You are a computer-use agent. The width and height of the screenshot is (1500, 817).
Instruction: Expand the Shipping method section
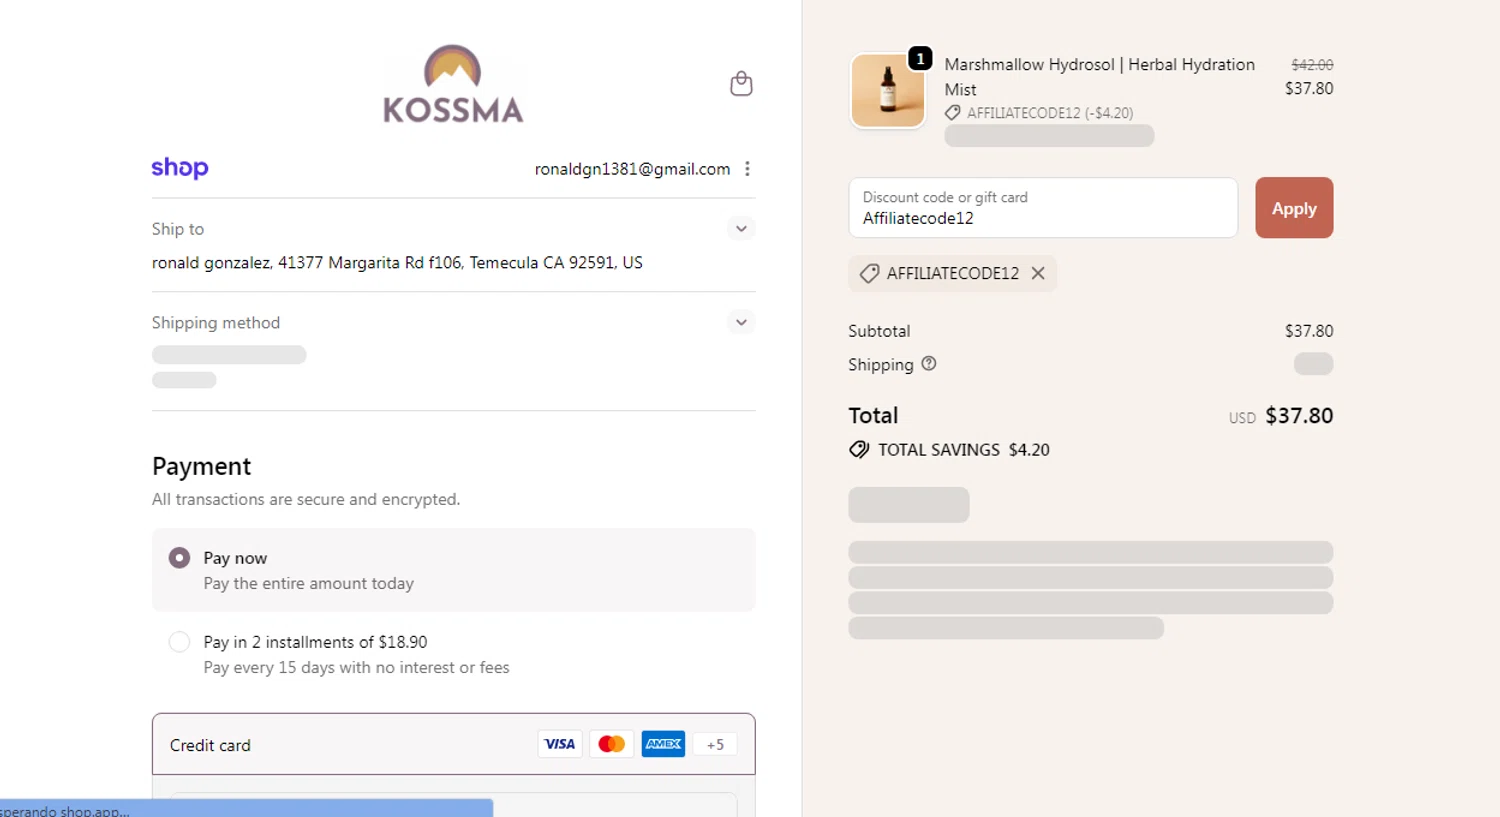741,322
